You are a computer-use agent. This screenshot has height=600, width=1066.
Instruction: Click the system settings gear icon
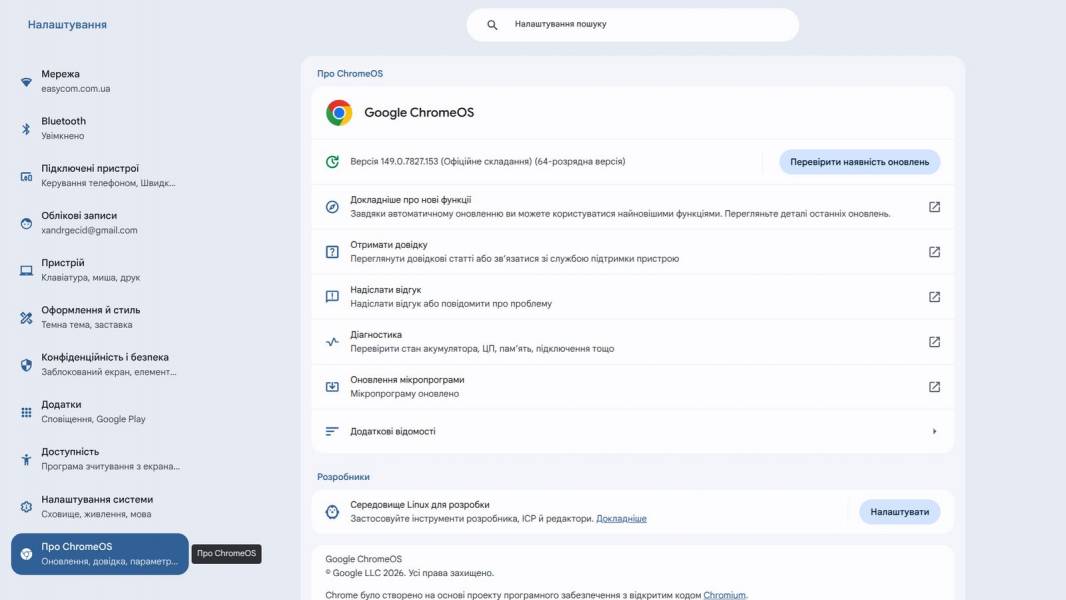pyautogui.click(x=26, y=506)
